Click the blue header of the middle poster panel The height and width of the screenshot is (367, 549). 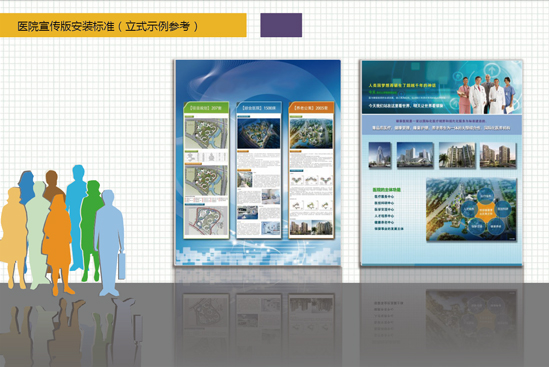coord(259,108)
